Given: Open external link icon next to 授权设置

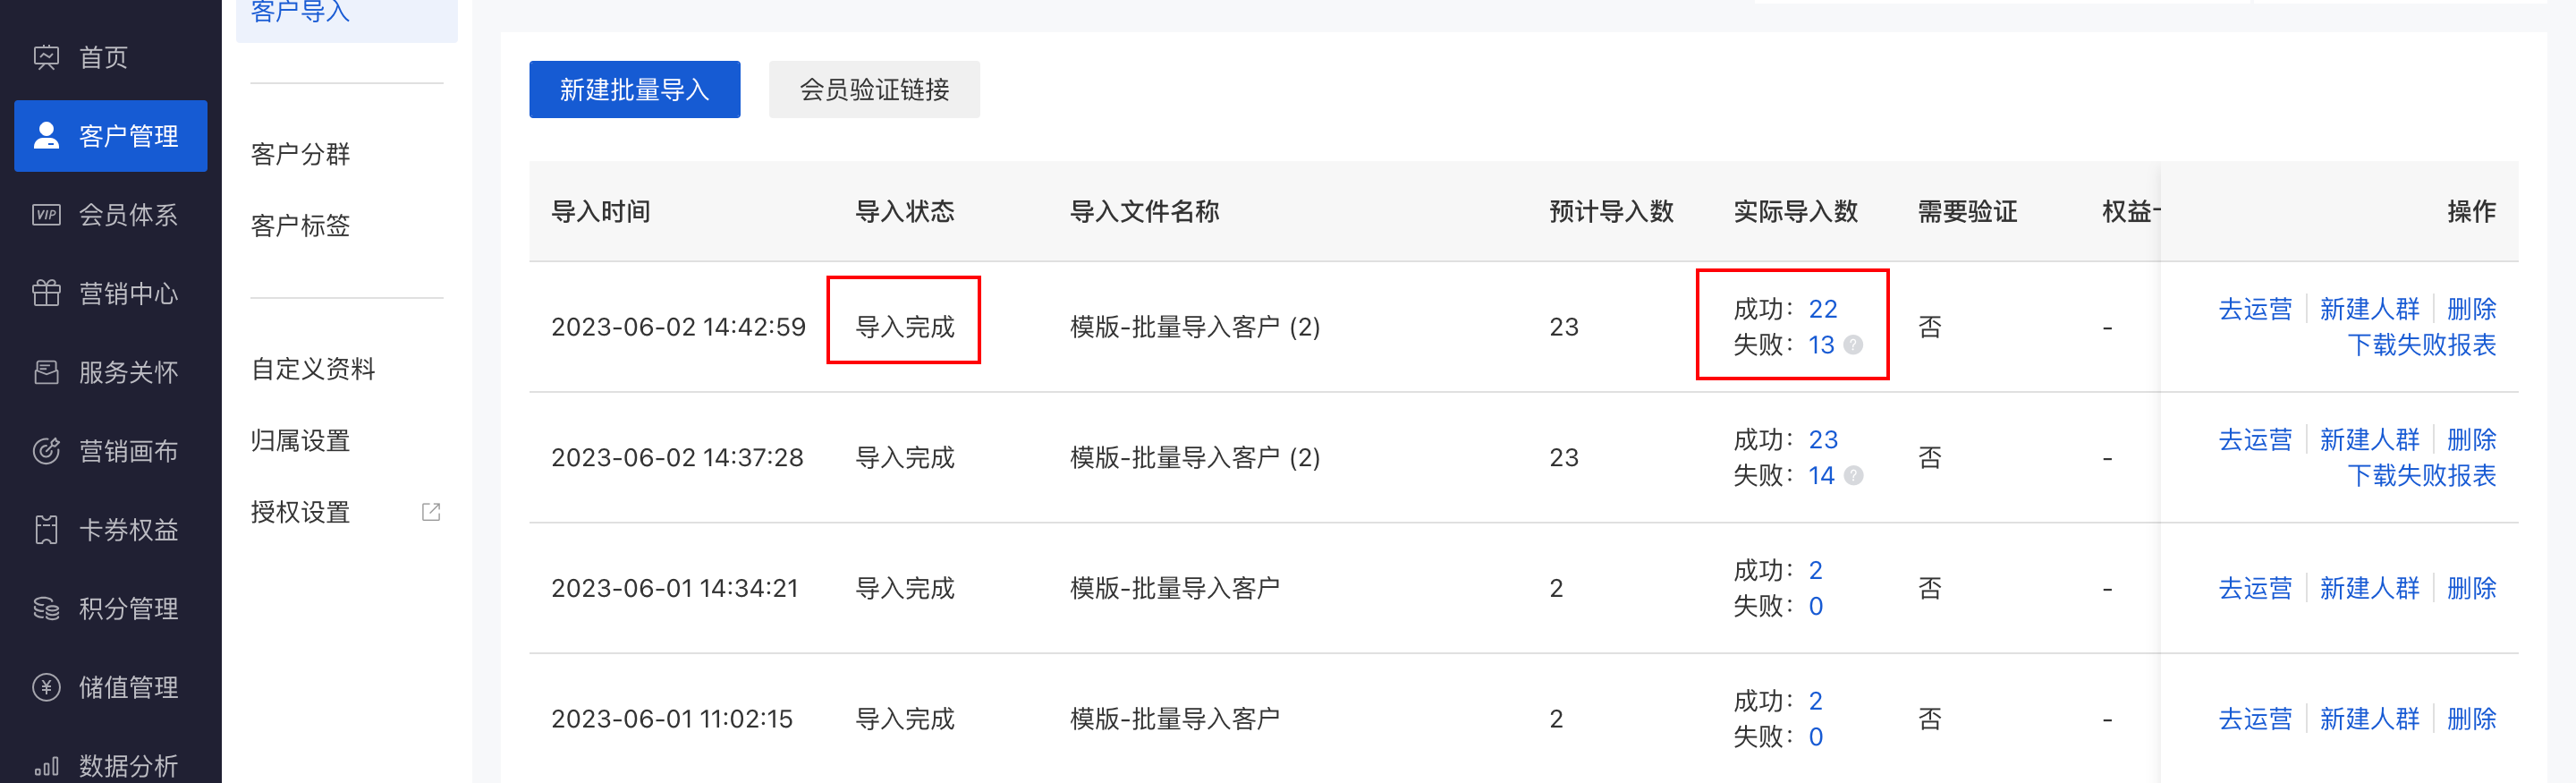Looking at the screenshot, I should tap(431, 512).
